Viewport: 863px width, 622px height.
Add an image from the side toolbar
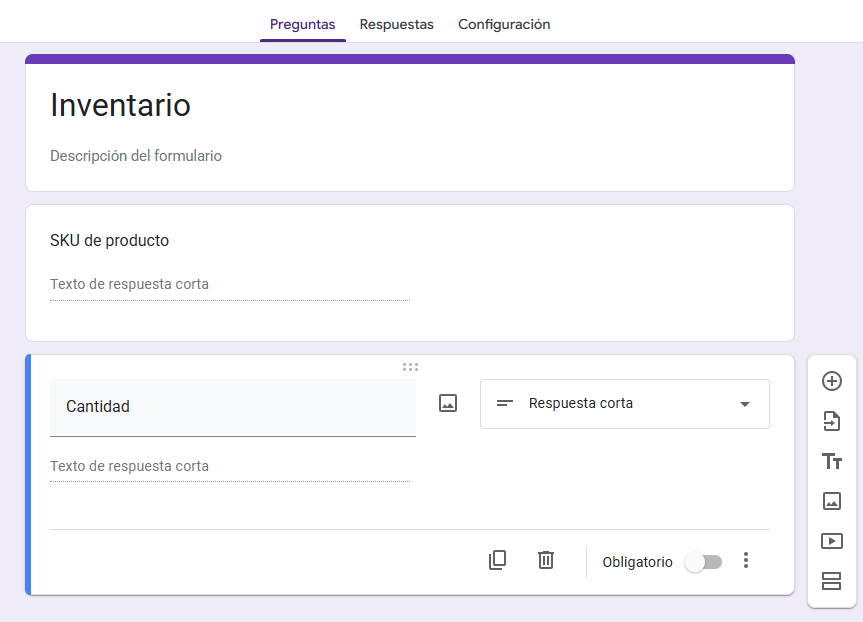click(x=831, y=501)
